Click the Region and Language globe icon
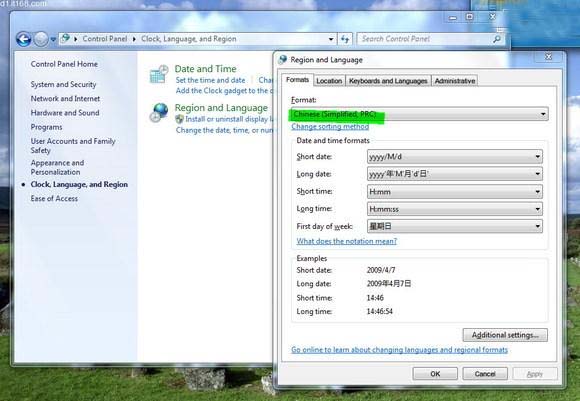The width and height of the screenshot is (580, 401). [159, 112]
